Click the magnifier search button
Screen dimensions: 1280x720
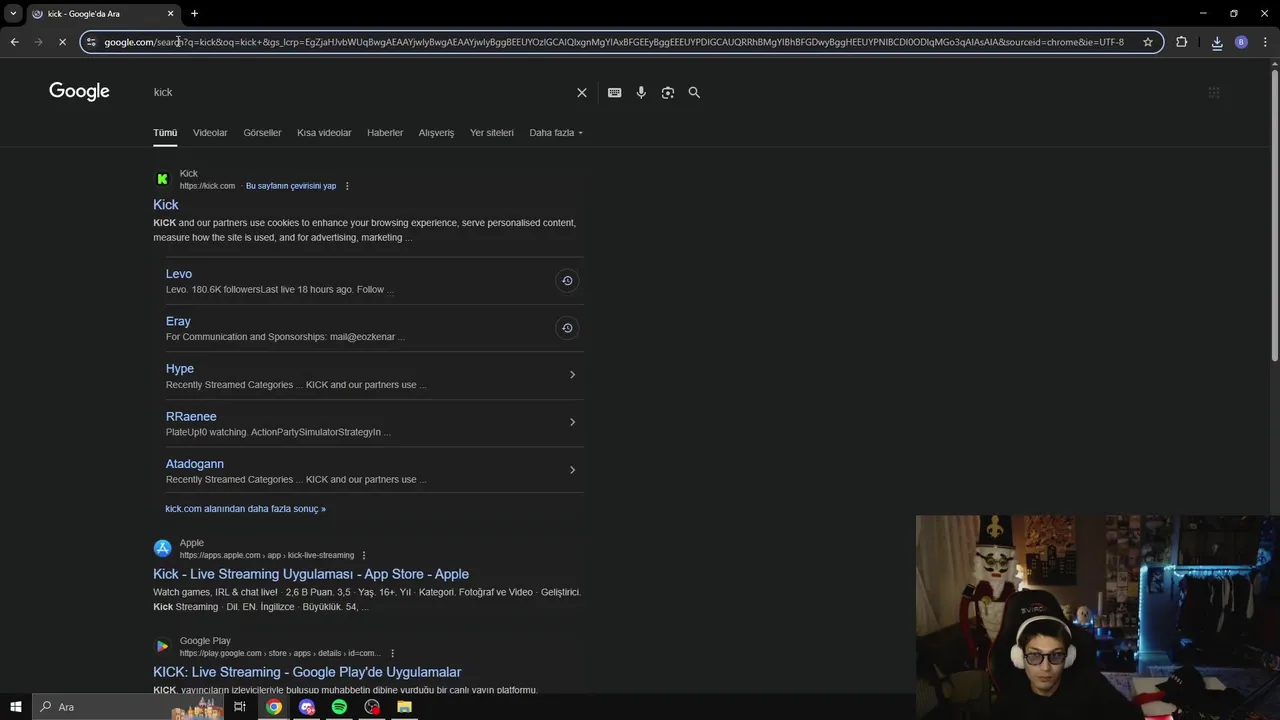pos(694,92)
